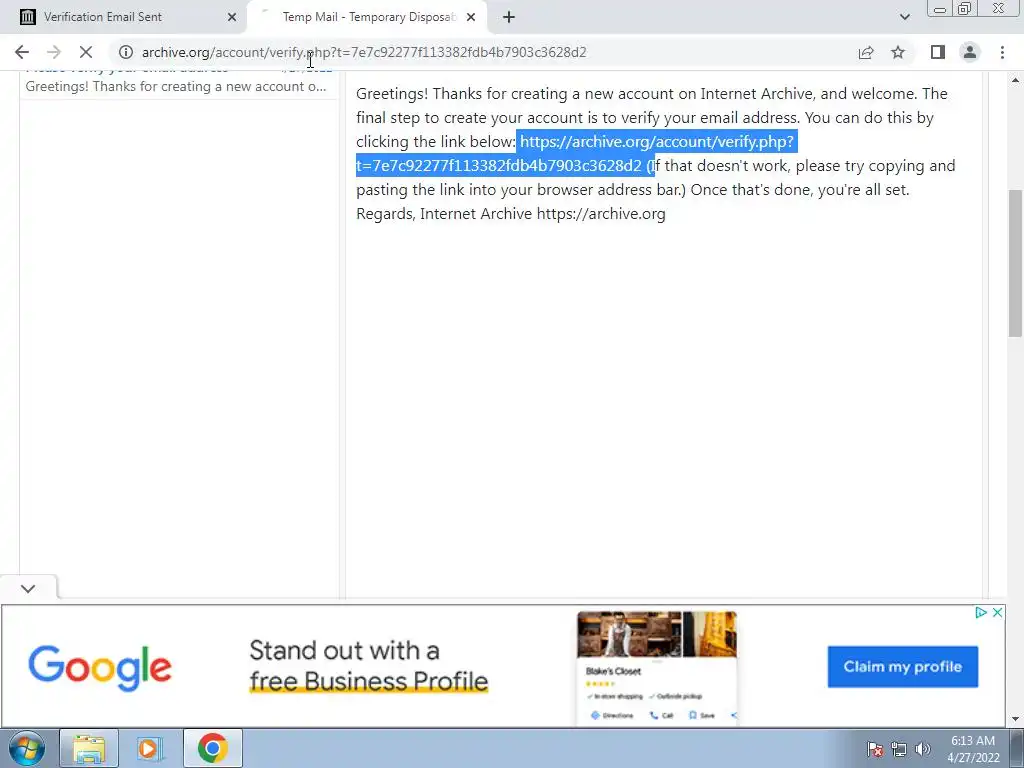
Task: Click the Blake's Closet ad preview image
Action: coord(657,667)
